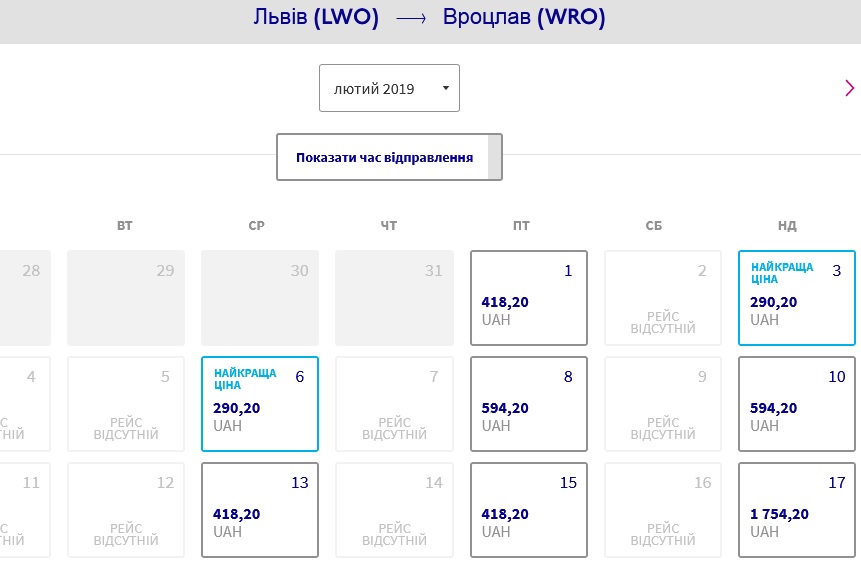Viewport: 861px width, 561px height.
Task: Select February 8 flight for 594,20 UAH
Action: point(529,404)
